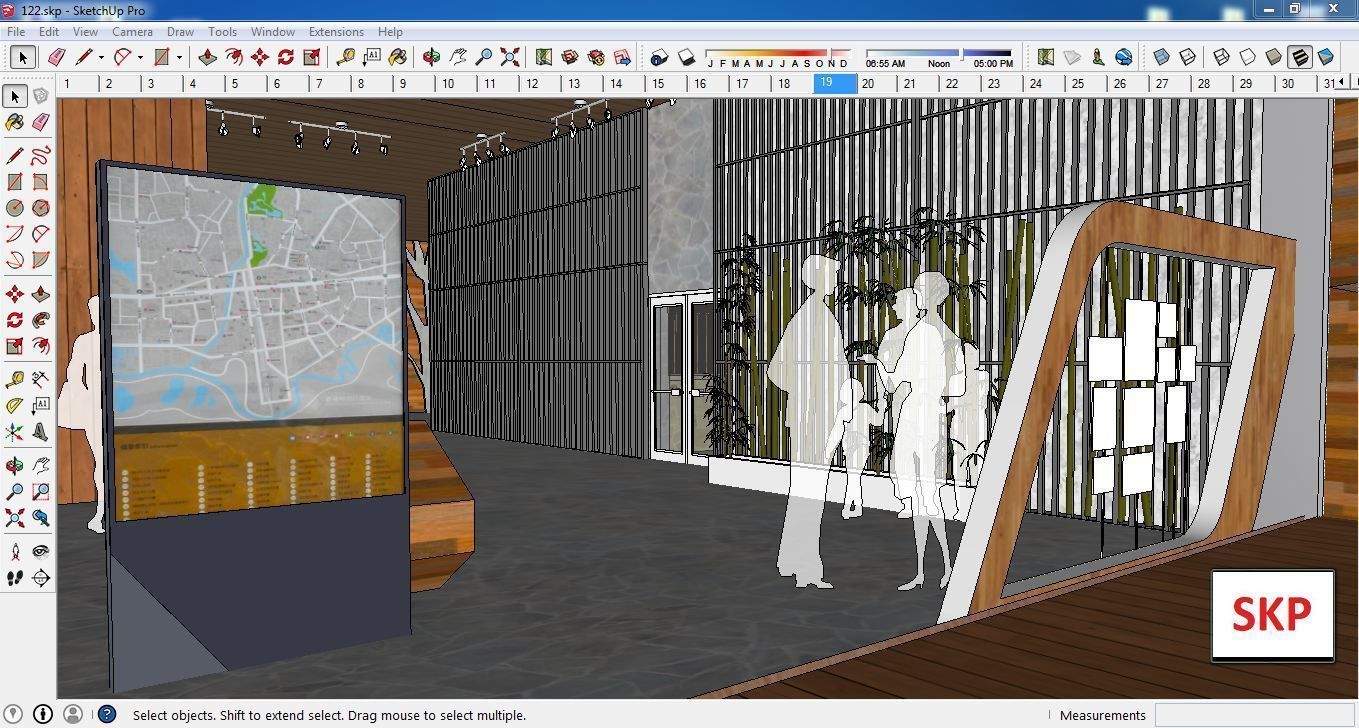Select the Paint Bucket tool in top toolbar
The image size is (1359, 728).
(x=398, y=57)
